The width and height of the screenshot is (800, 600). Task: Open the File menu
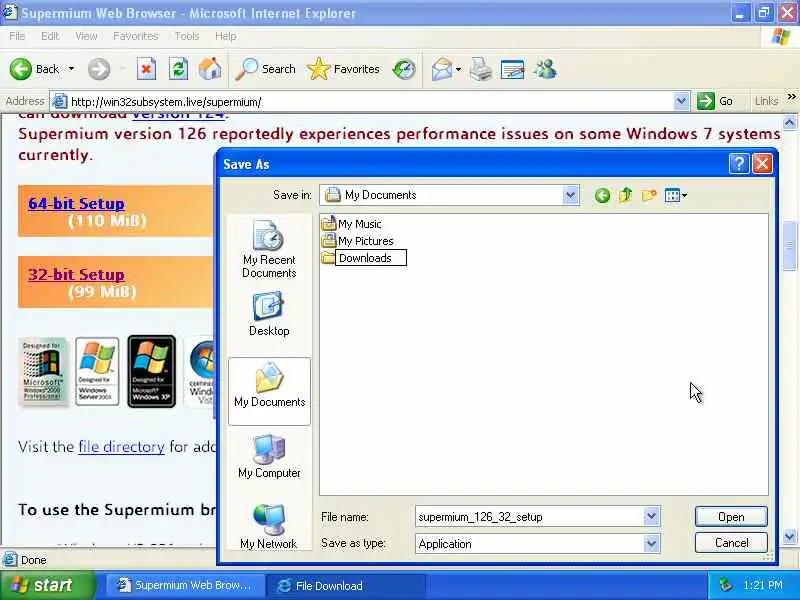[x=17, y=36]
